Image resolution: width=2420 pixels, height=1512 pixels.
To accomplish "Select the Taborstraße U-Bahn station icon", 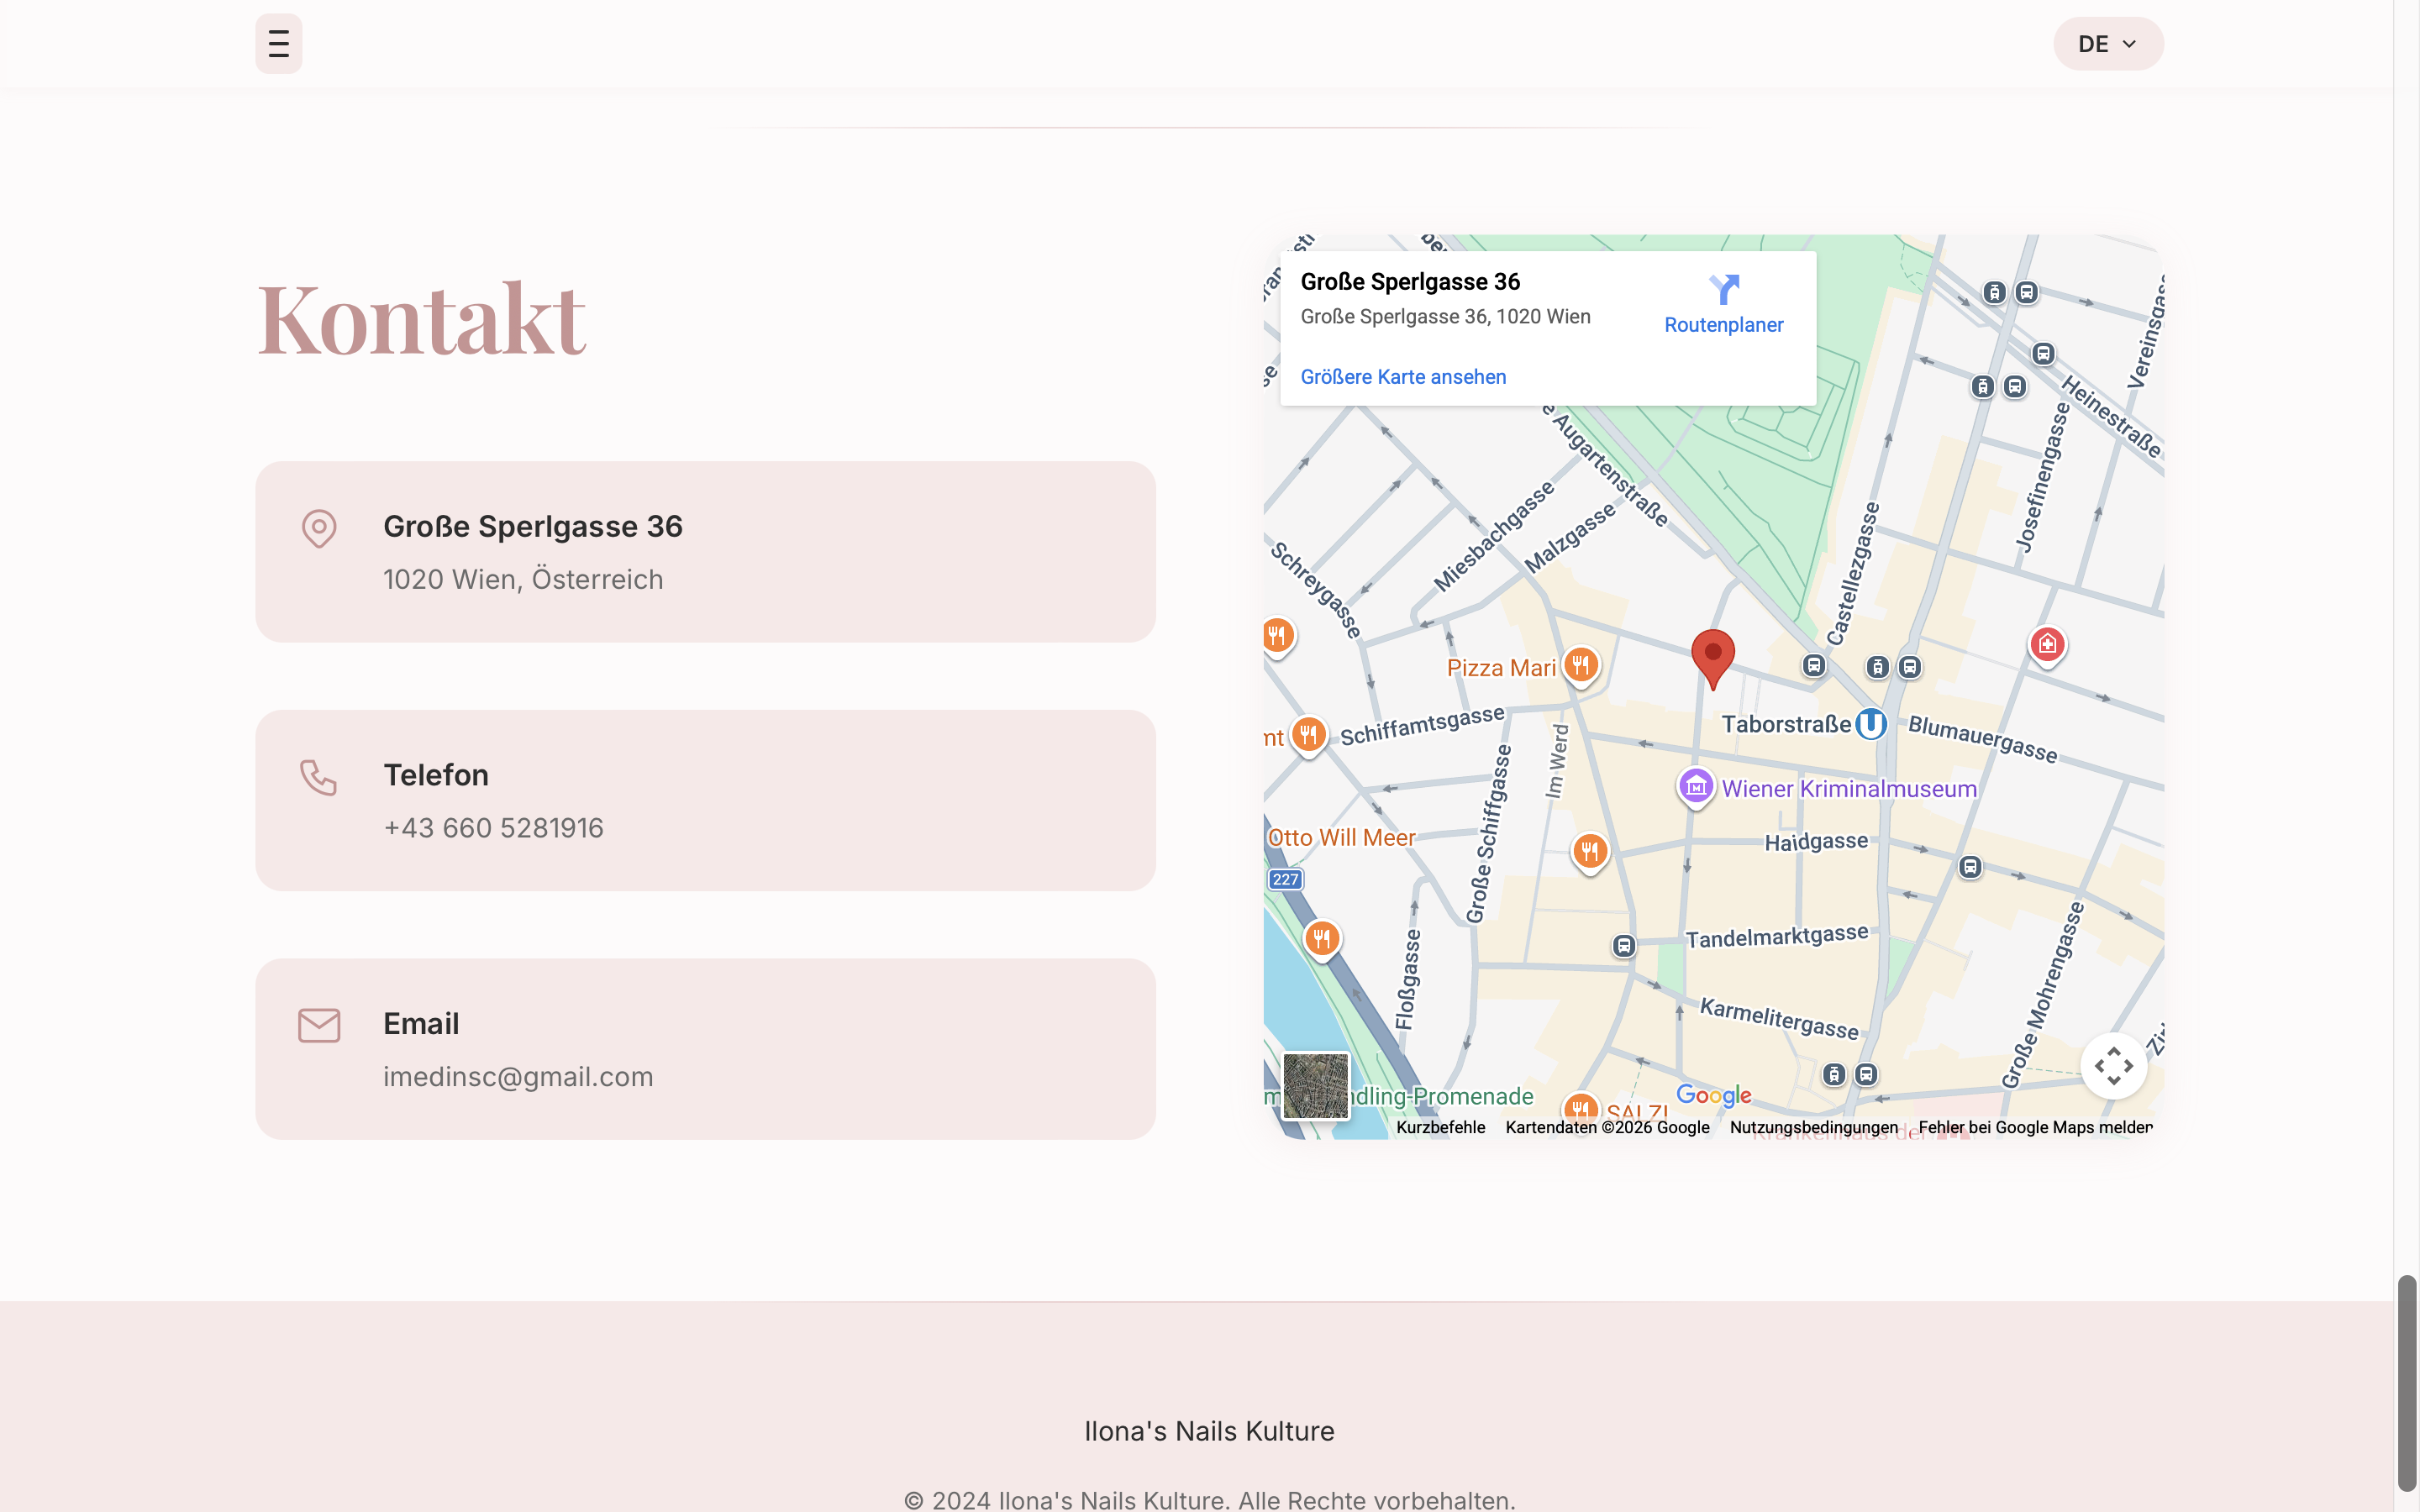I will click(x=1870, y=724).
